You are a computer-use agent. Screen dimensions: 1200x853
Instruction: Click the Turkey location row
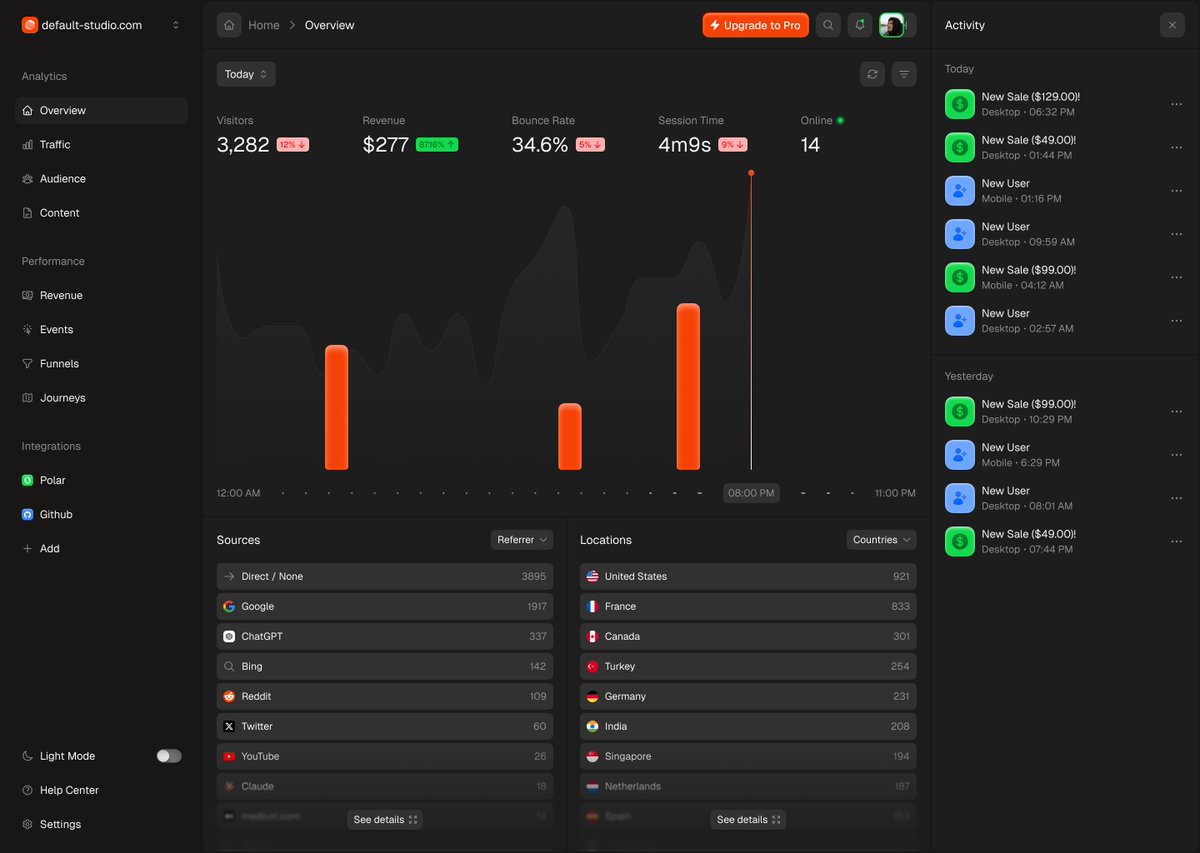coord(748,666)
